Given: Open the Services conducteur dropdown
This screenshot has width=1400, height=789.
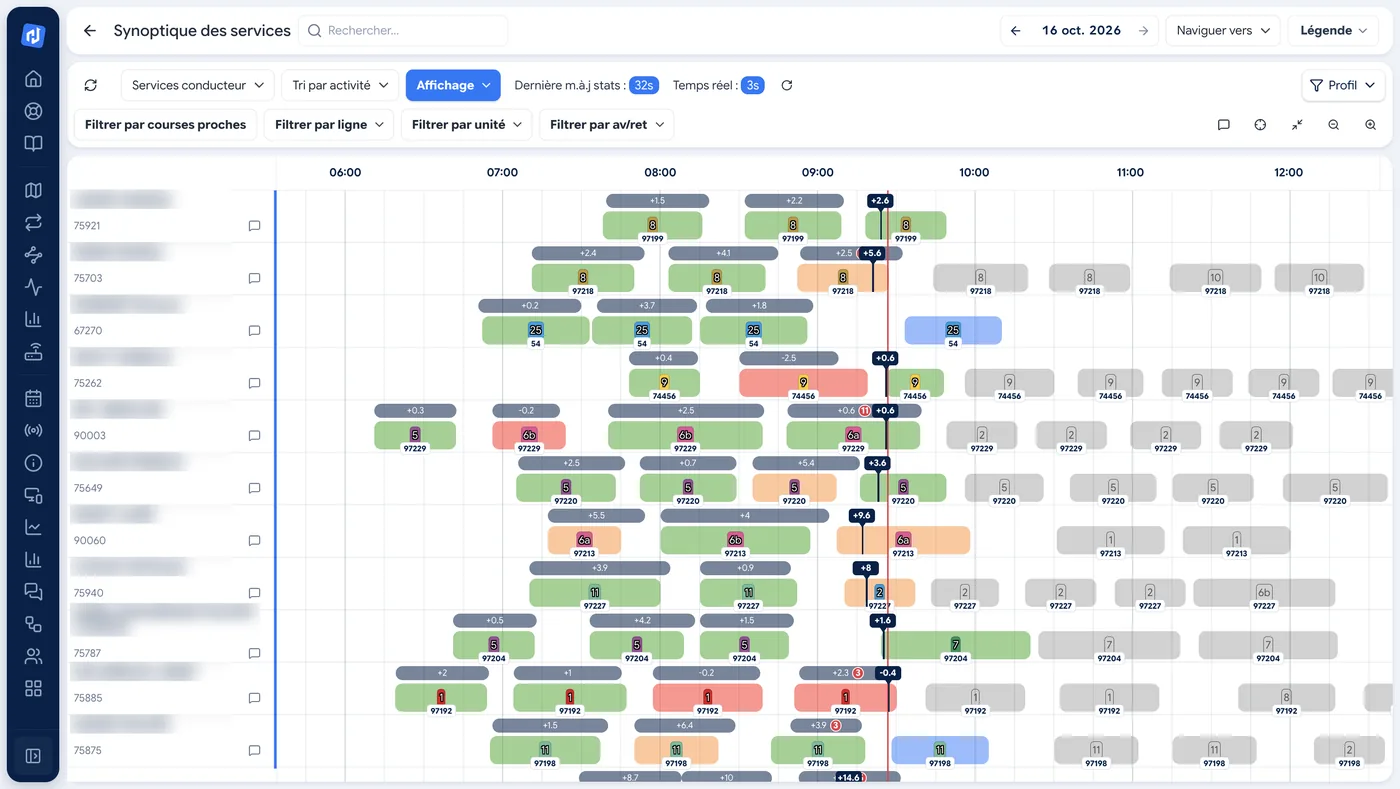Looking at the screenshot, I should [x=198, y=85].
